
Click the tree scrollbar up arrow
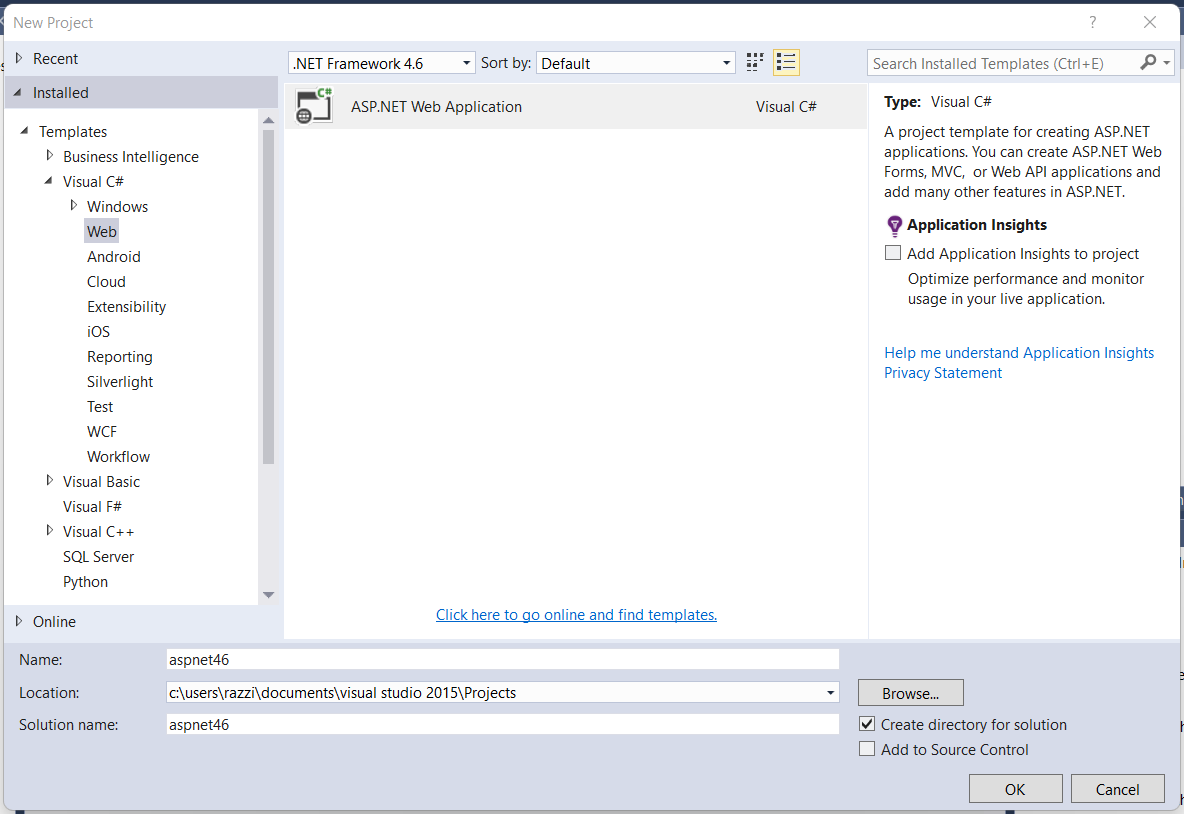(x=268, y=120)
